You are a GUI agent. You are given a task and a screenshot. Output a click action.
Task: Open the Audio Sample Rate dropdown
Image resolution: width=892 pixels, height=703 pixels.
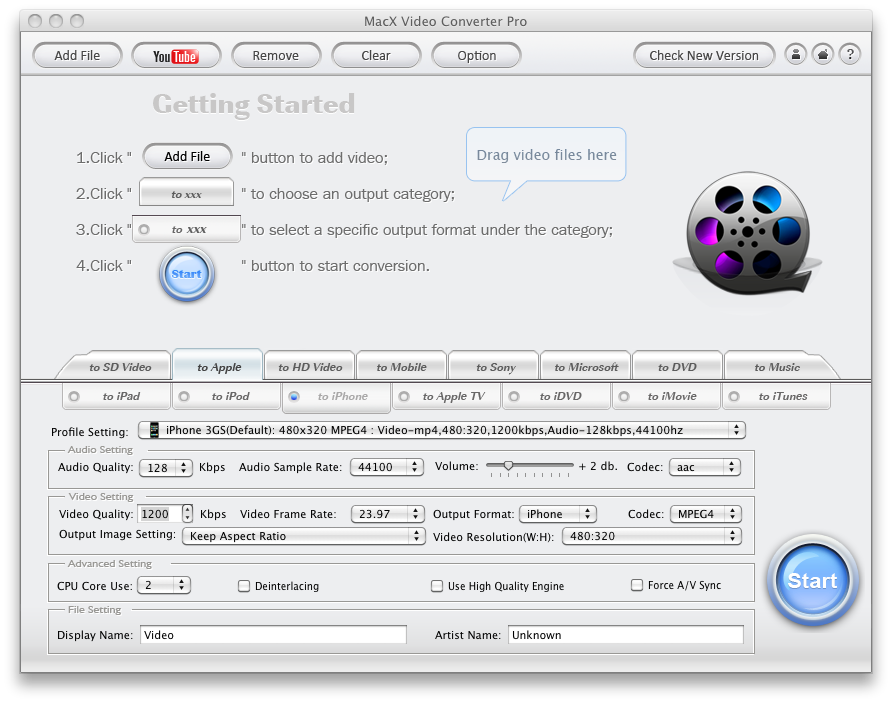point(387,467)
